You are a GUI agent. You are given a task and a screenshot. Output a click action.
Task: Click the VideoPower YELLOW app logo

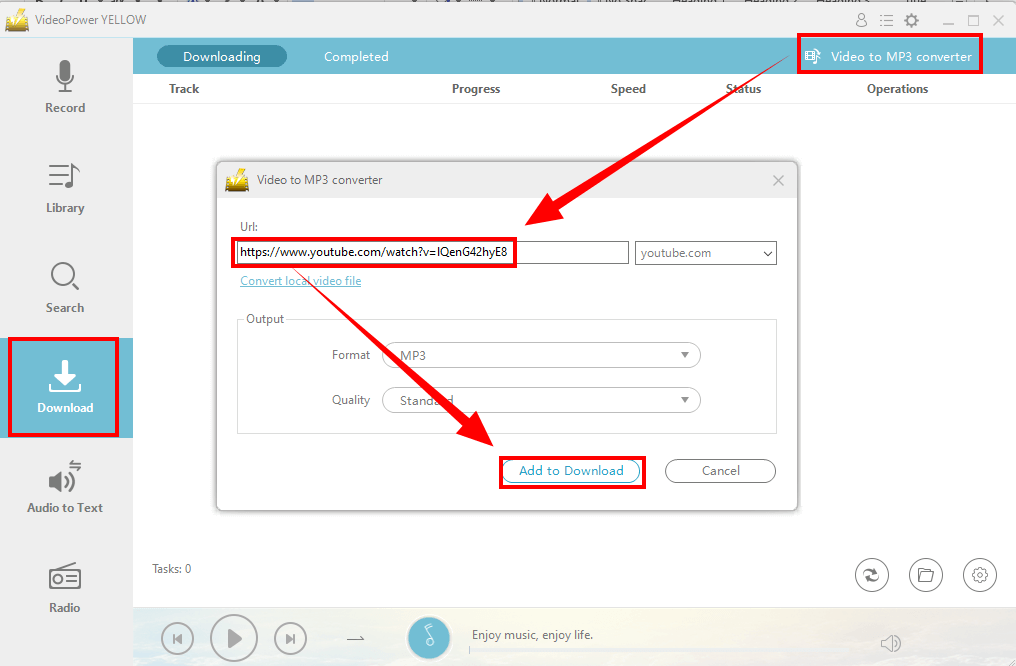pos(17,20)
